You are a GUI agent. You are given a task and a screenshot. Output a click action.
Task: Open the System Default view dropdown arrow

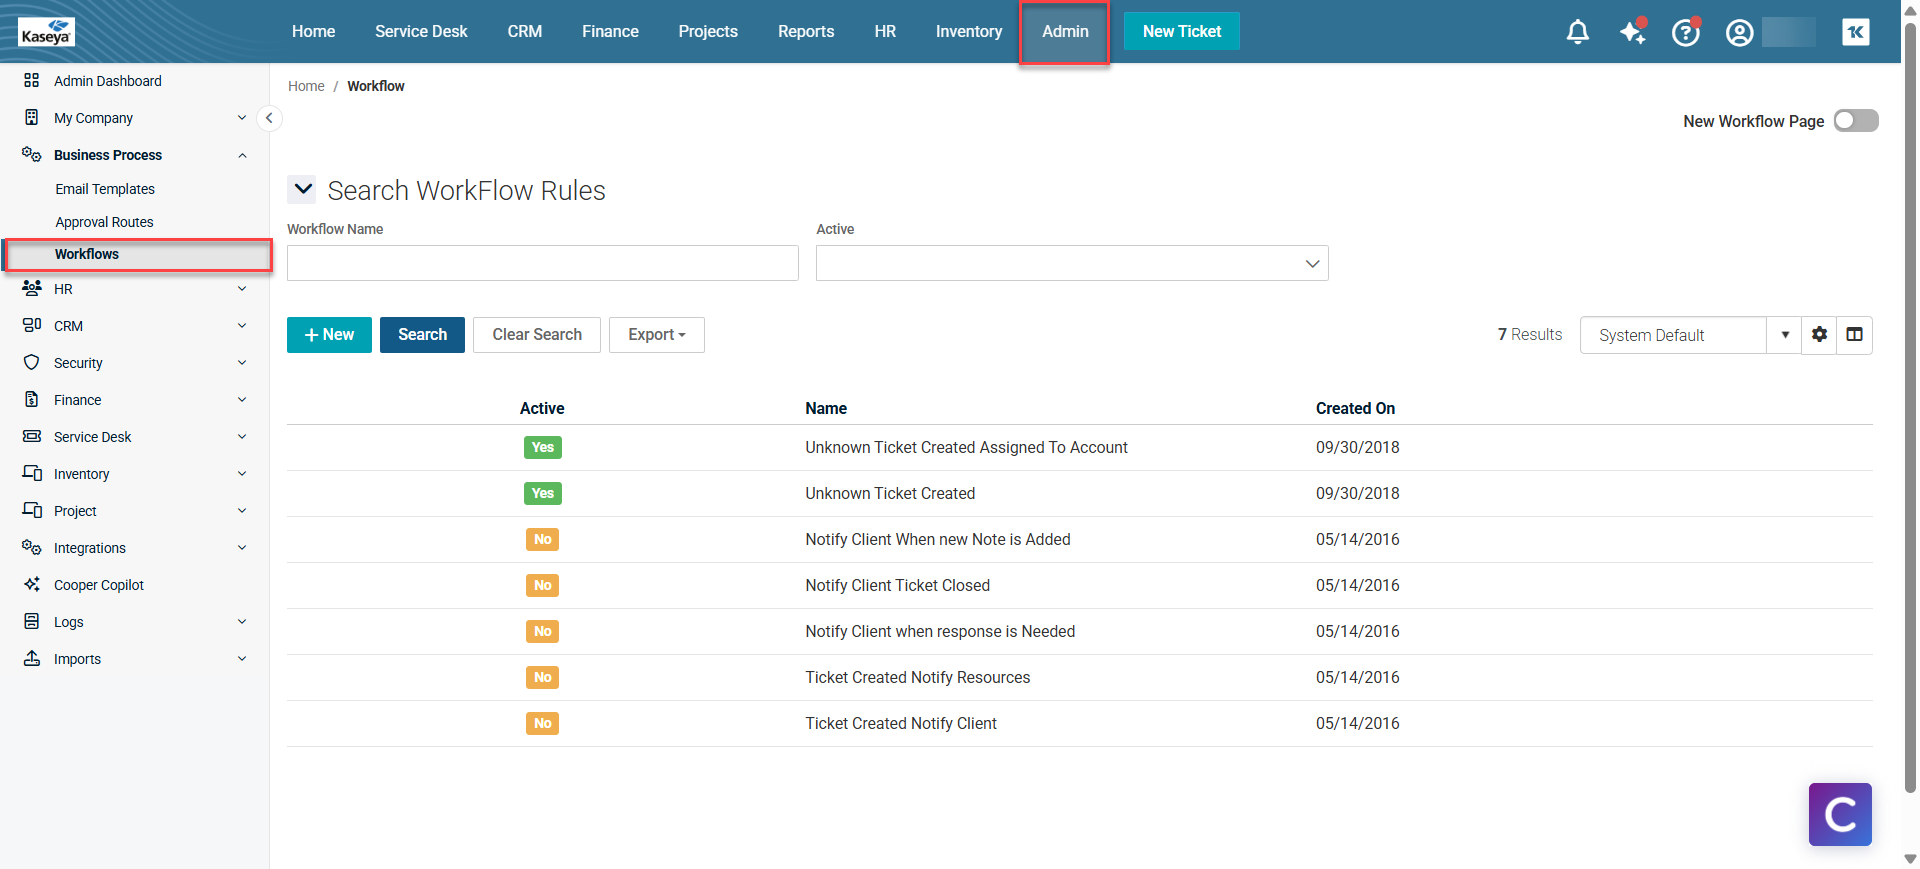point(1784,335)
